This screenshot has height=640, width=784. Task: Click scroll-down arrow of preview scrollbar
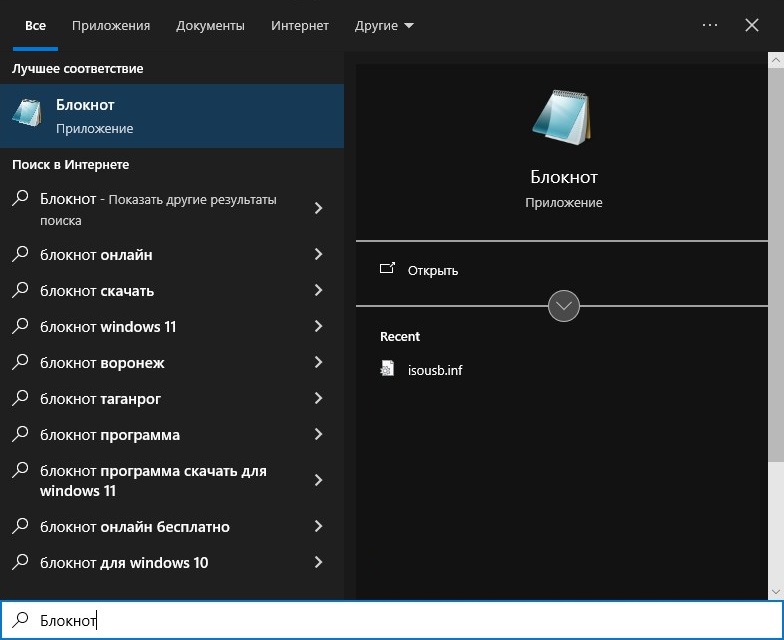pyautogui.click(x=776, y=592)
